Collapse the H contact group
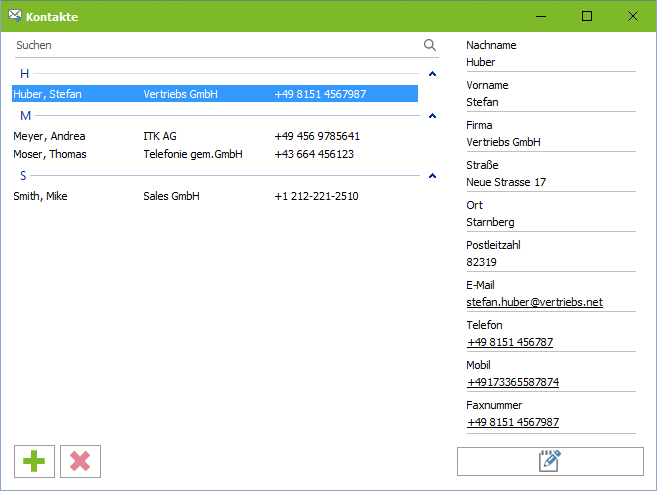 [x=432, y=74]
